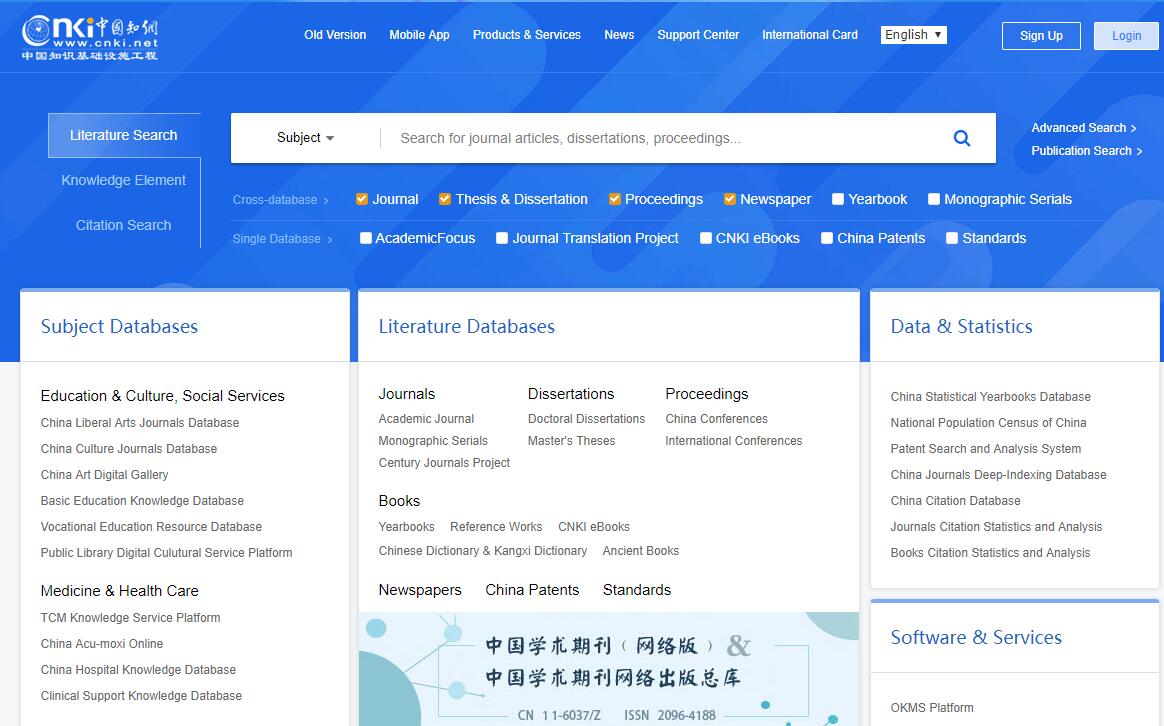Switch to Knowledge Element tab

(124, 180)
